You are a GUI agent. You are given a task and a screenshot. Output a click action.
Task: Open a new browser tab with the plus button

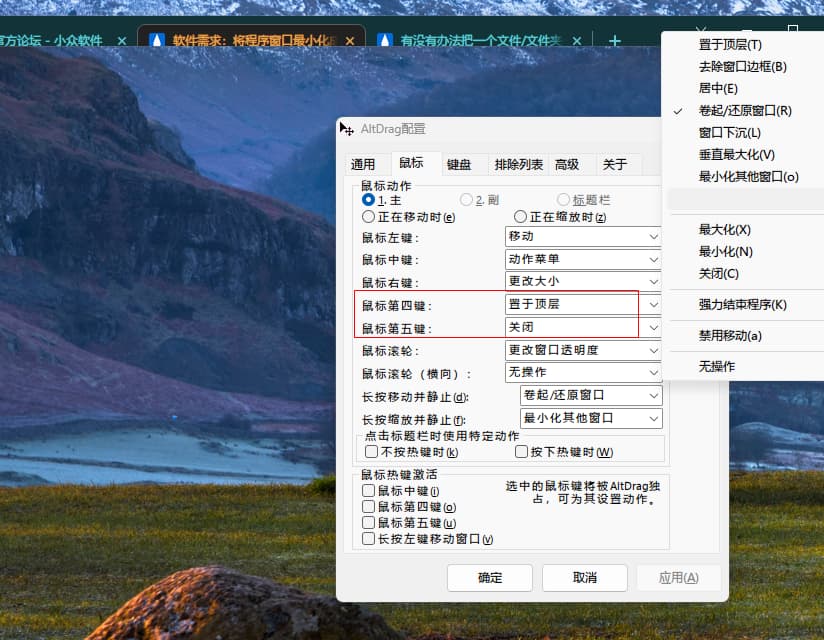(x=614, y=42)
